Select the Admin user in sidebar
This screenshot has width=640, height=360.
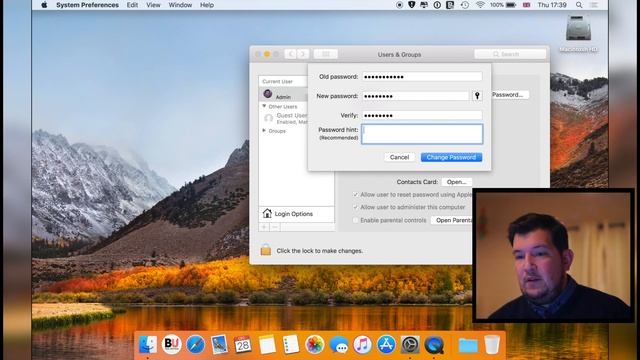[x=283, y=95]
